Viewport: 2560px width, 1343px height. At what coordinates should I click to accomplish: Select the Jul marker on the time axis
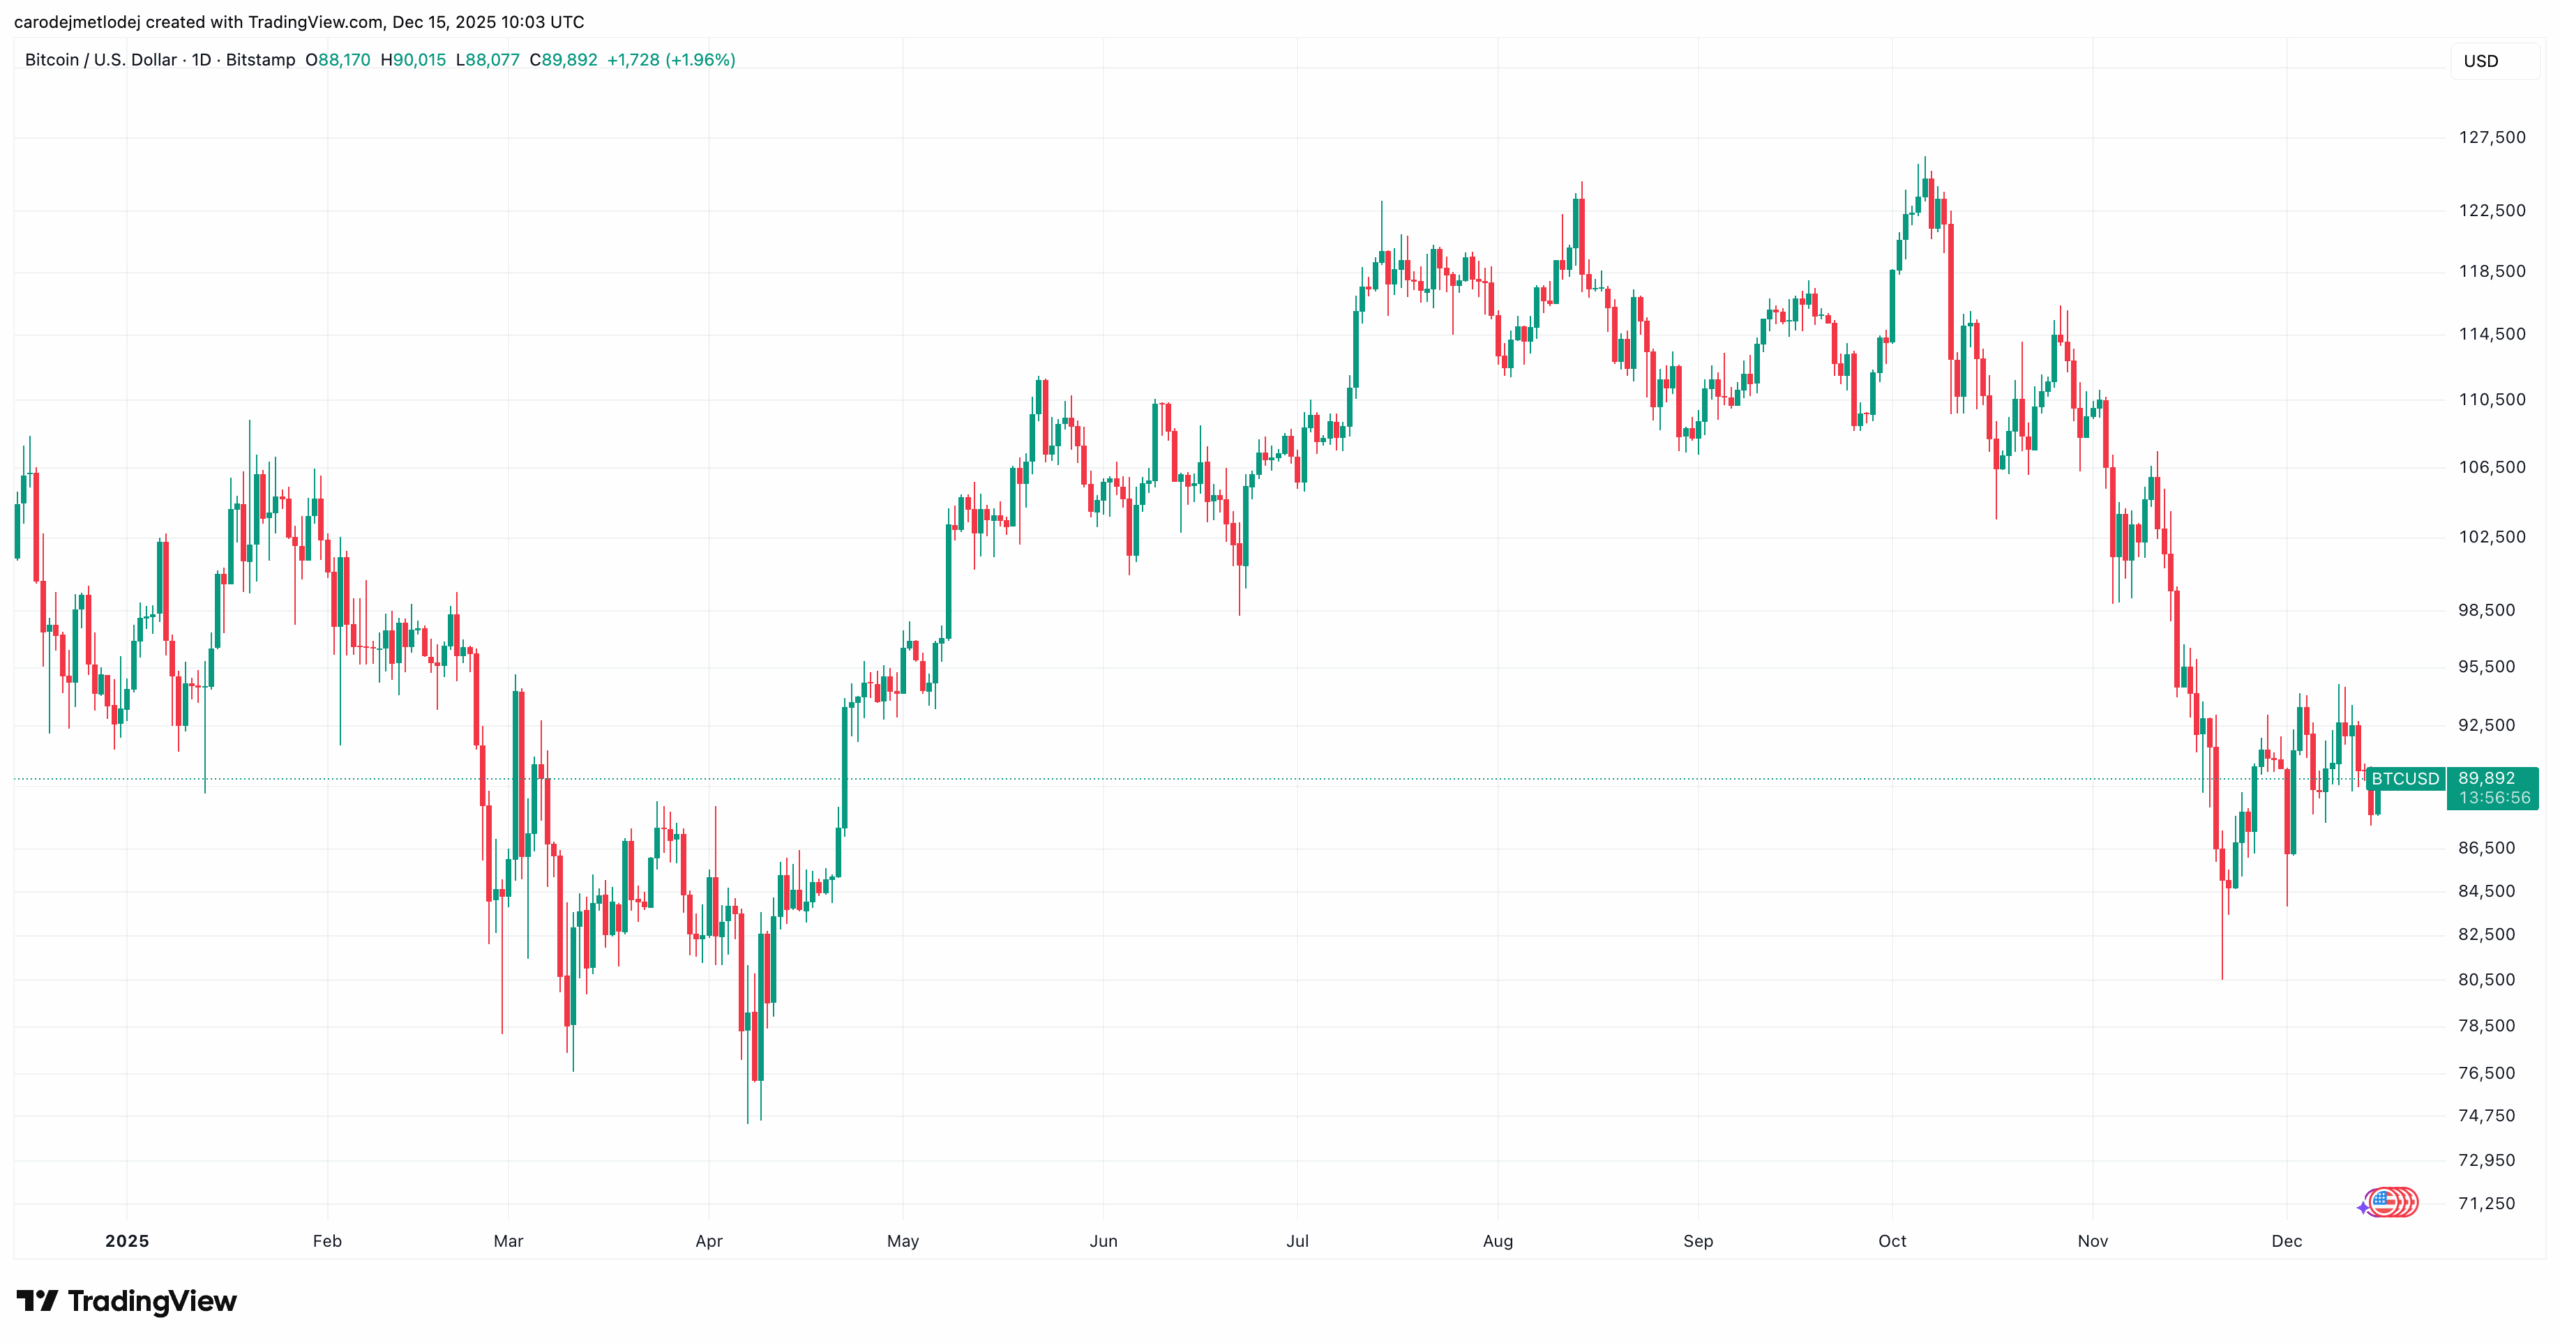[1297, 1241]
